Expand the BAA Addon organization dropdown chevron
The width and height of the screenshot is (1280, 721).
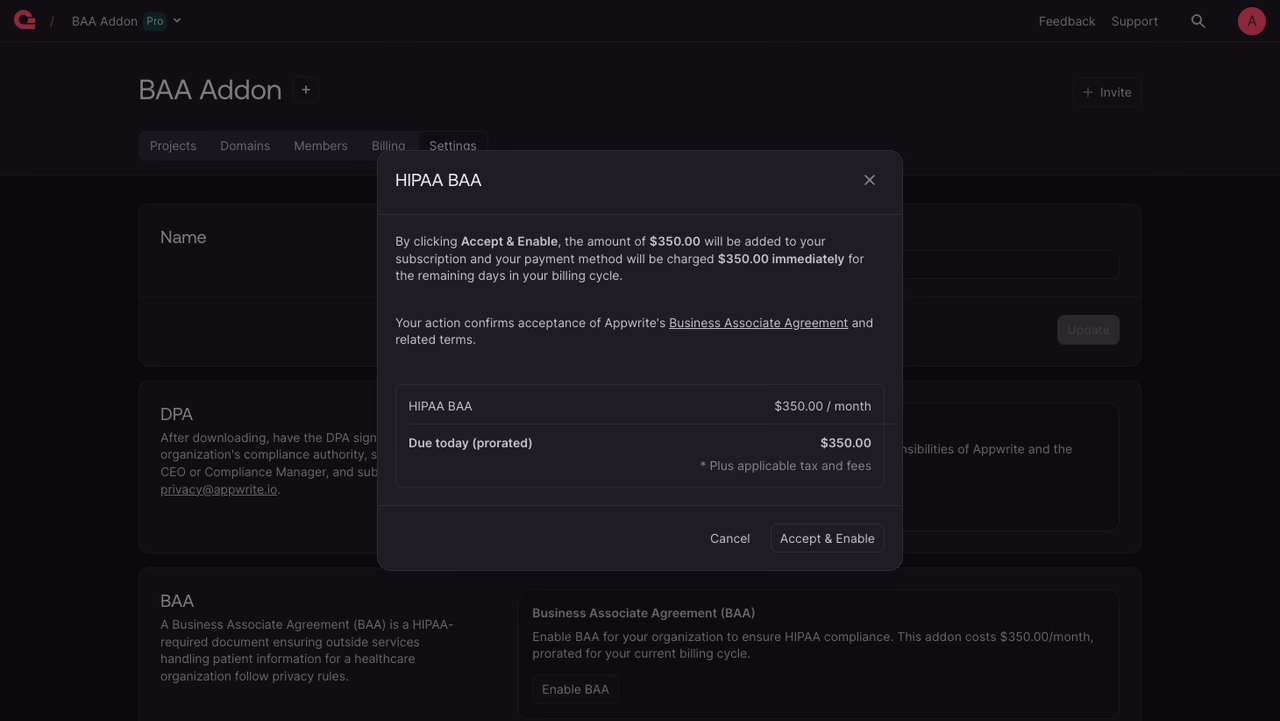pyautogui.click(x=177, y=21)
